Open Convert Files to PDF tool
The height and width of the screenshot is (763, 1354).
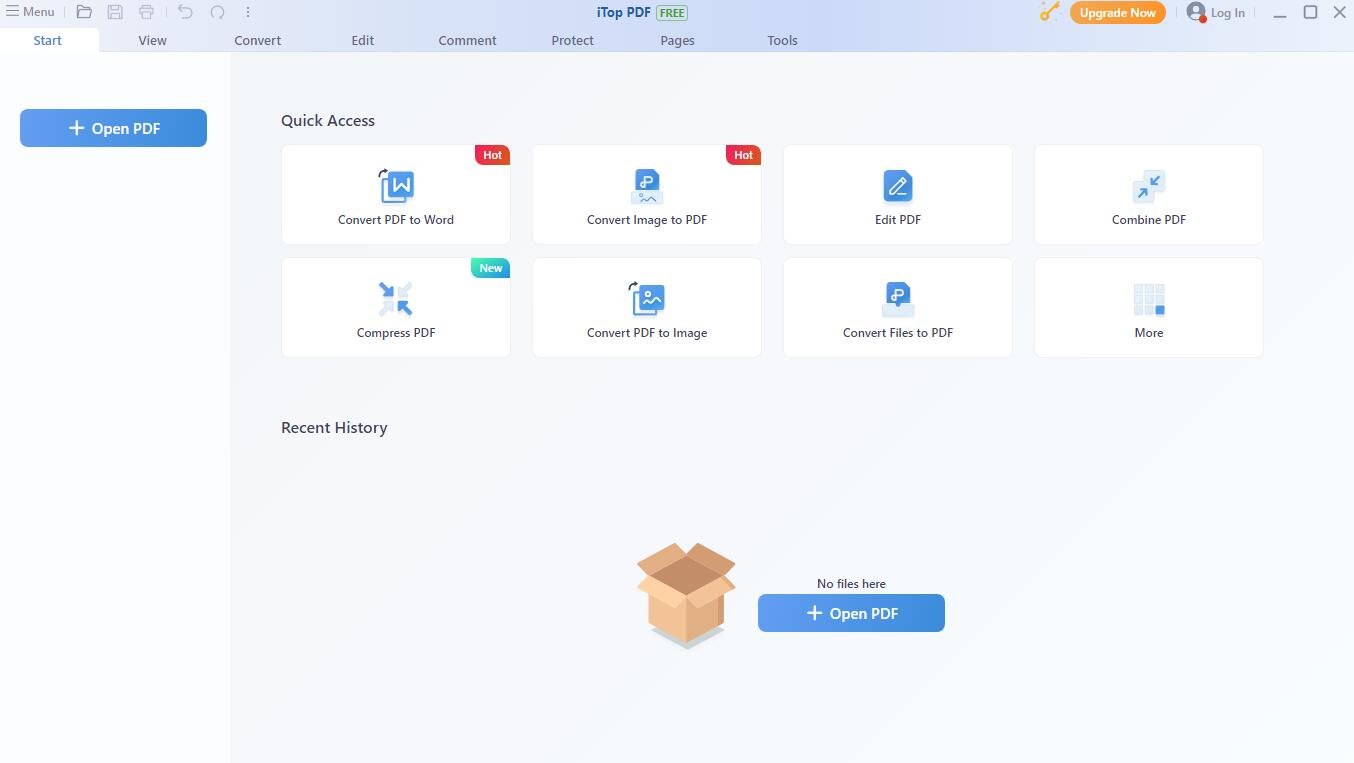click(x=897, y=308)
